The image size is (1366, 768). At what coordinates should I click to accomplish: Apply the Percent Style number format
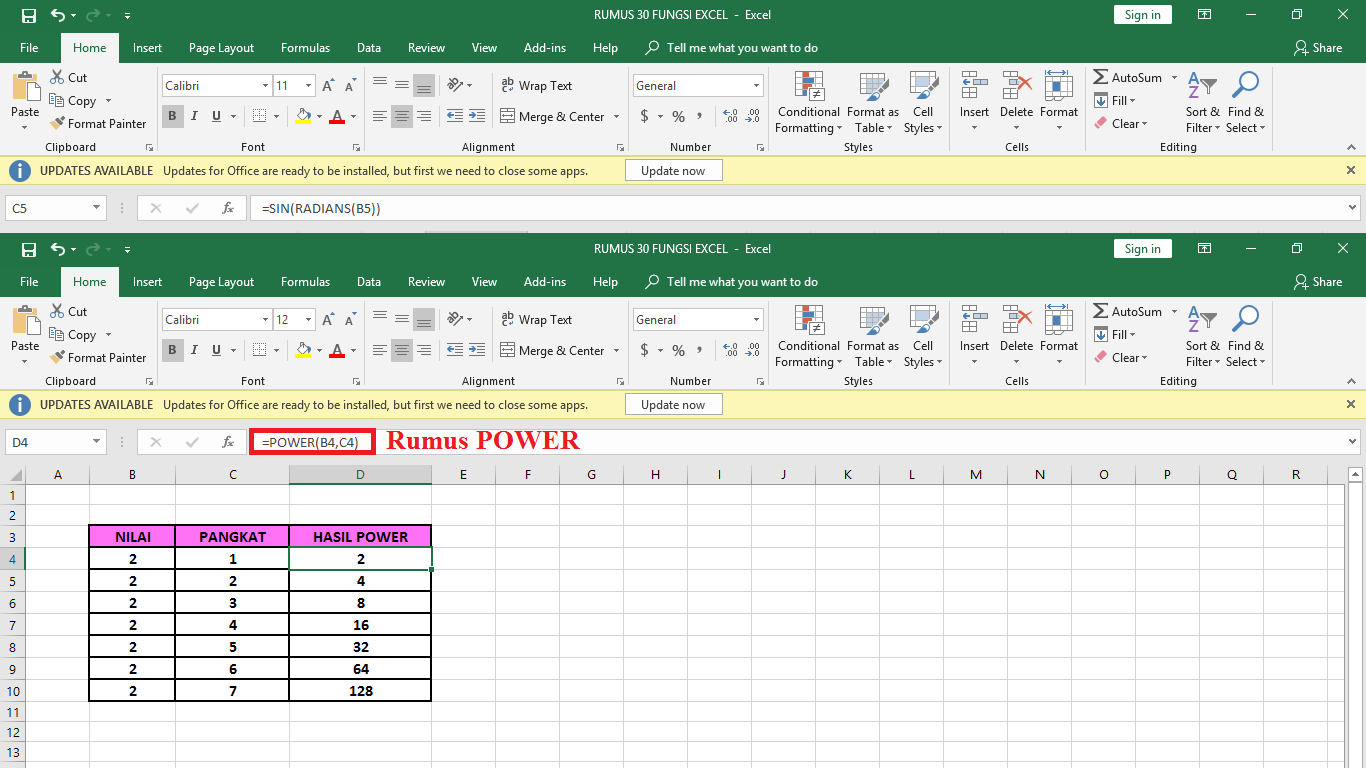tap(678, 351)
